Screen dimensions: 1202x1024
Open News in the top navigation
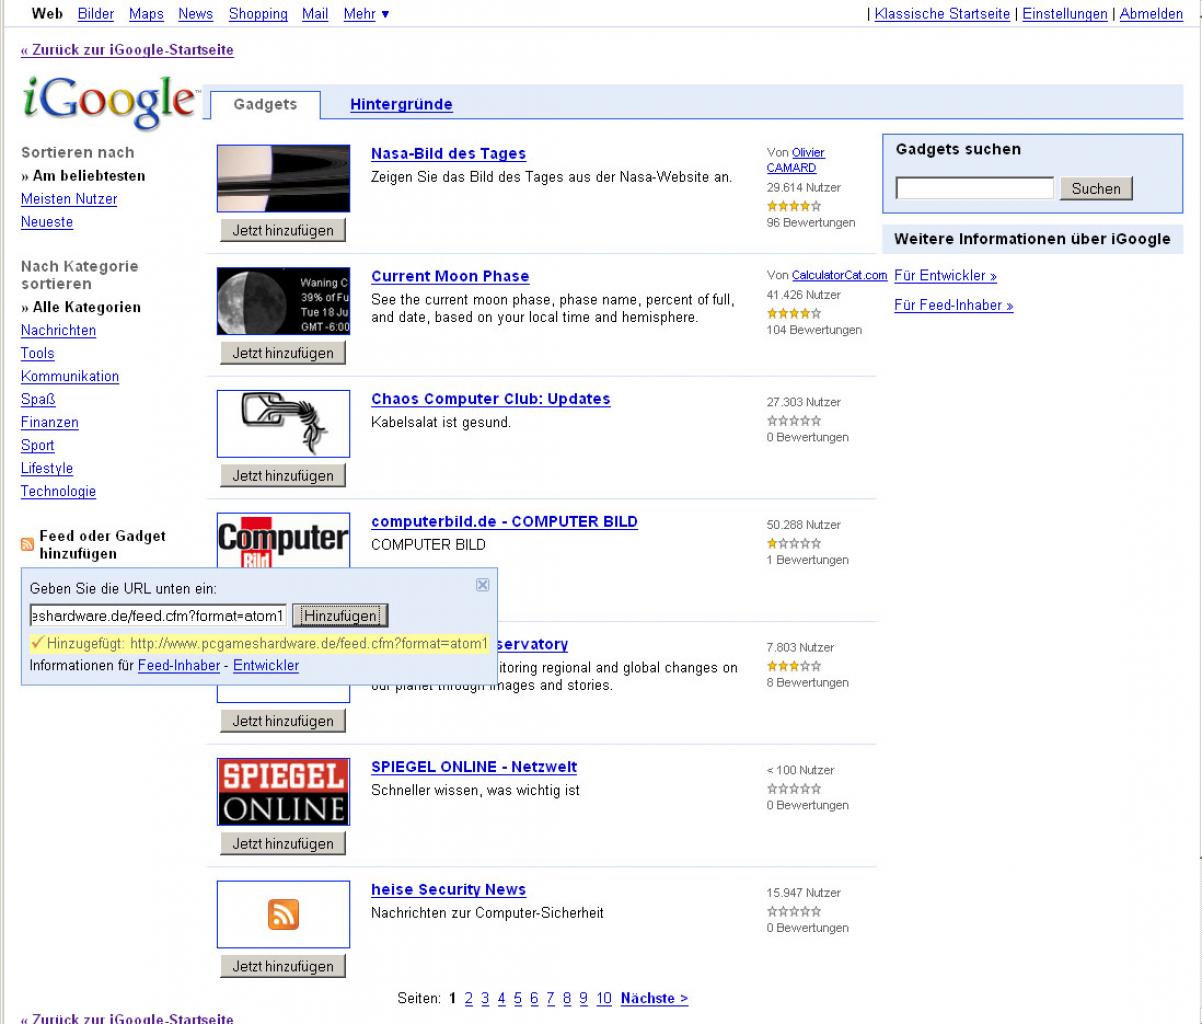point(196,14)
